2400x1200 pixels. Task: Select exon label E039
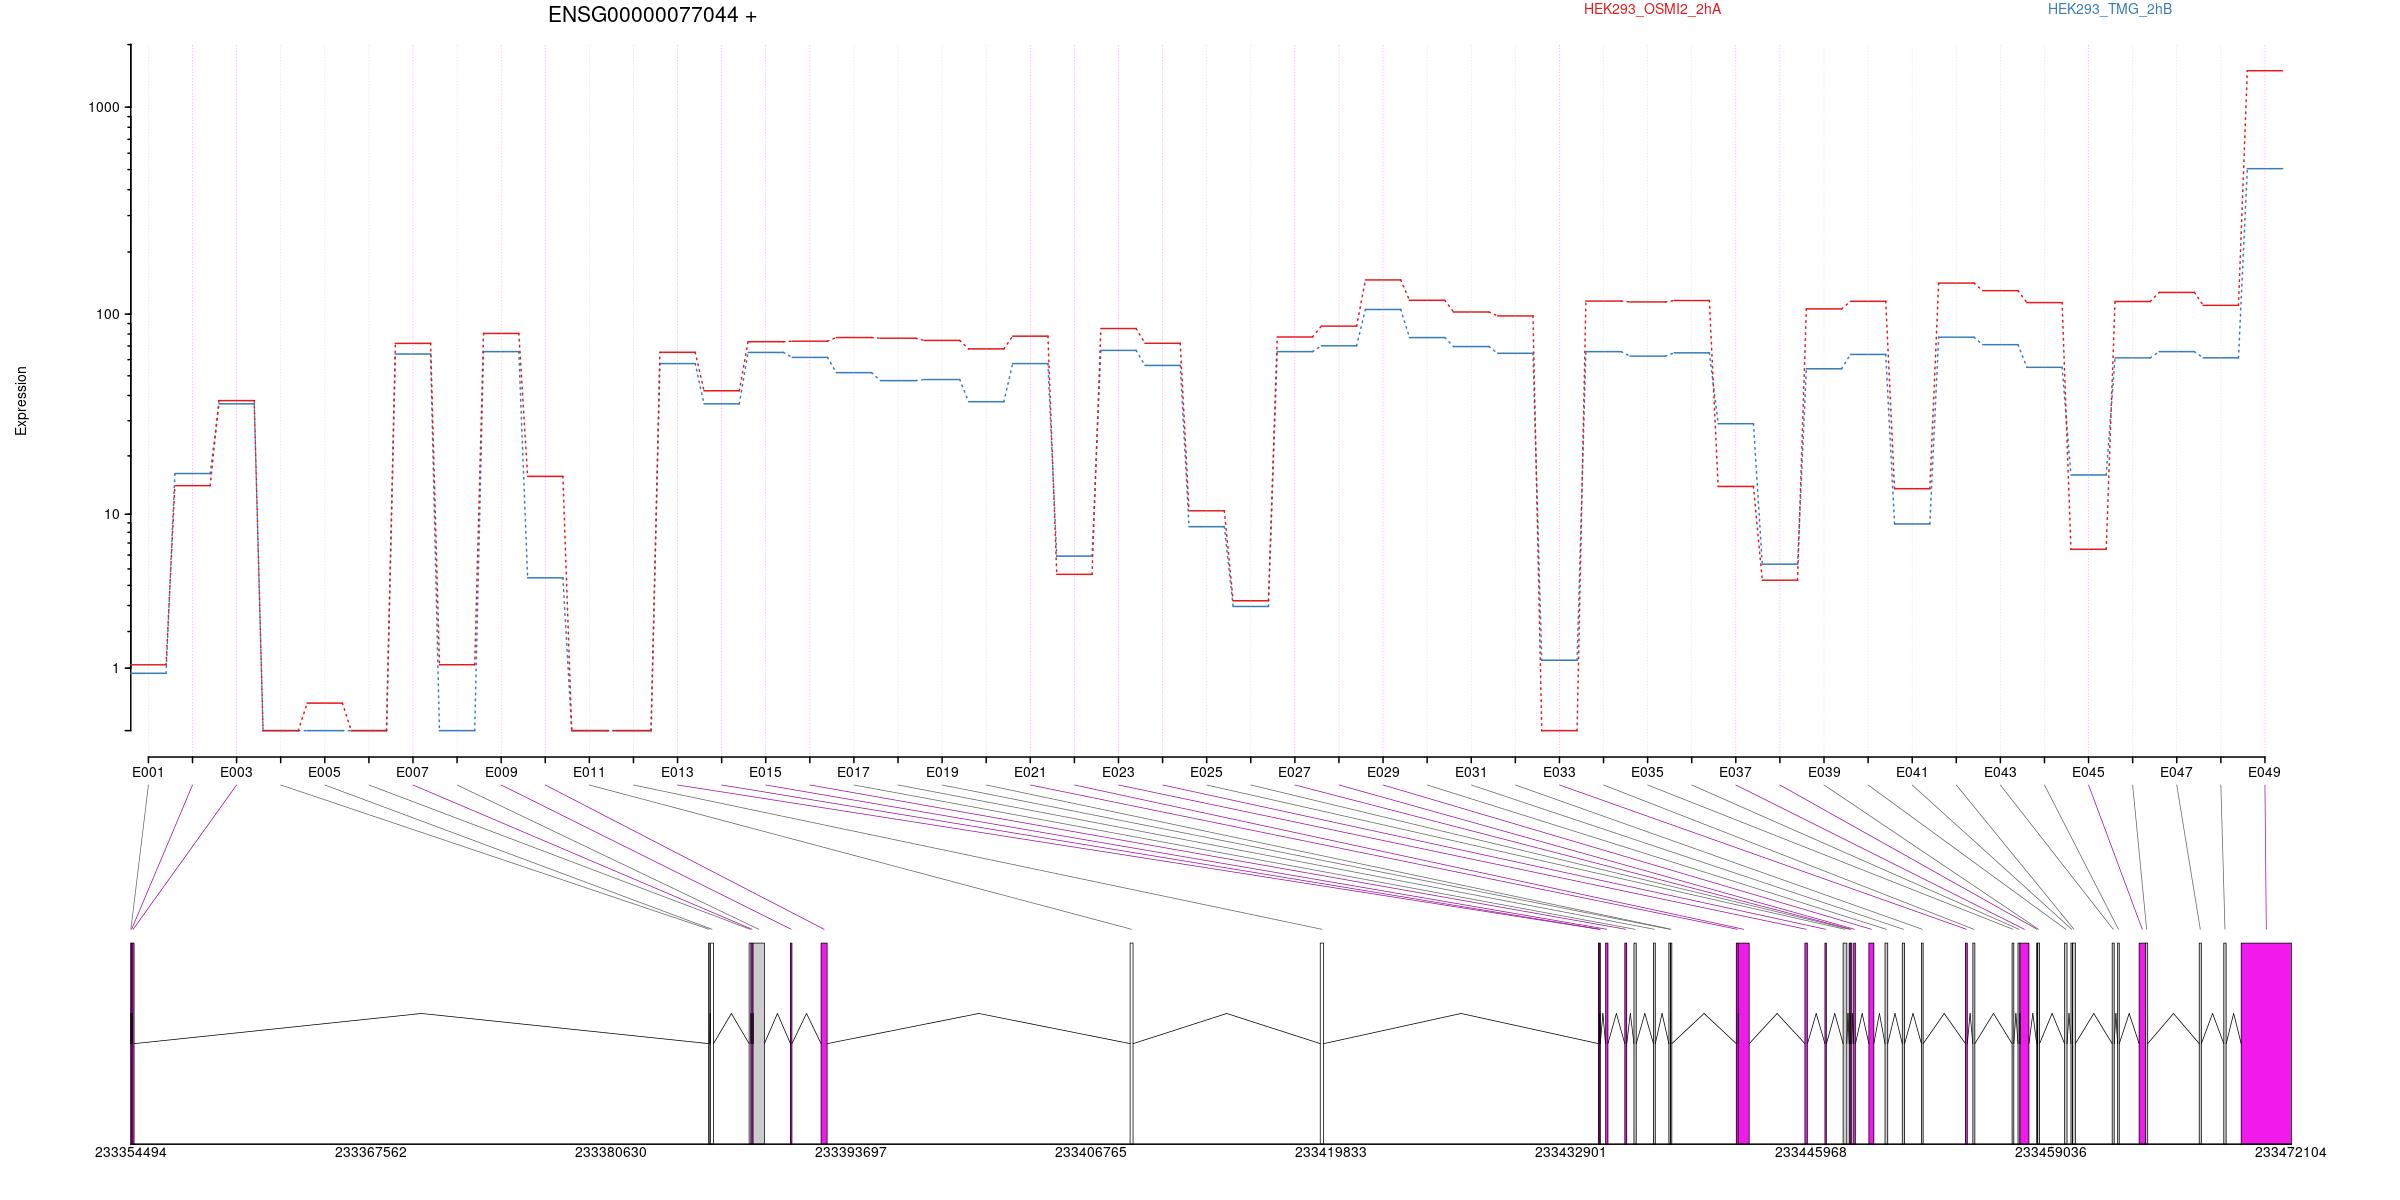point(1824,772)
